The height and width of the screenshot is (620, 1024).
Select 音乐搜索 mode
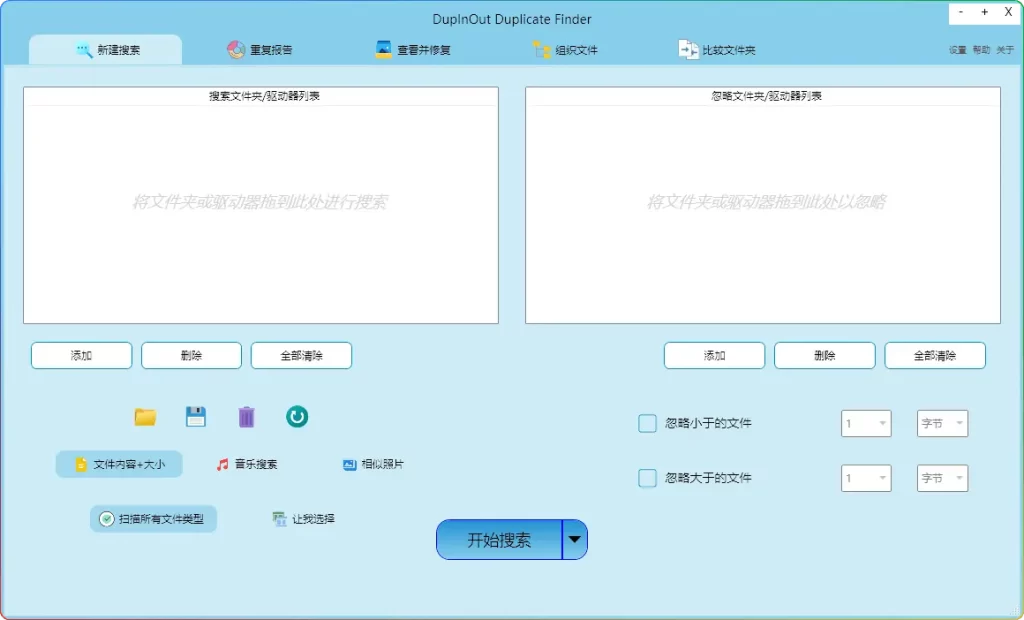(x=247, y=465)
